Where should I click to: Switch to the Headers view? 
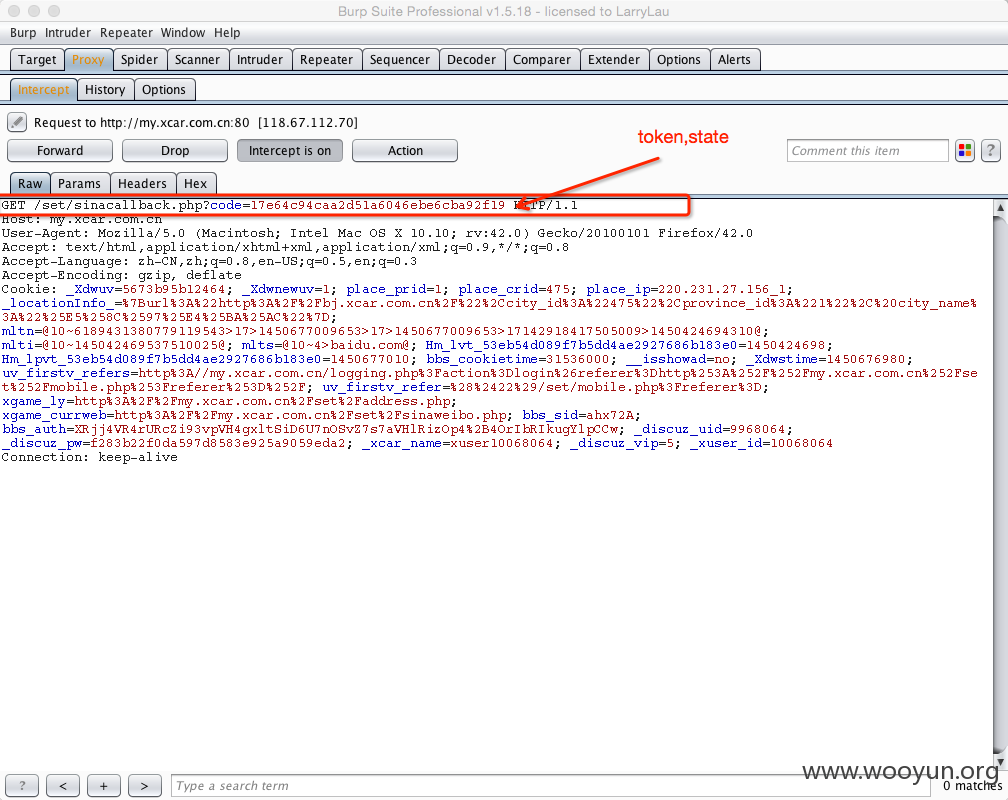[x=142, y=184]
